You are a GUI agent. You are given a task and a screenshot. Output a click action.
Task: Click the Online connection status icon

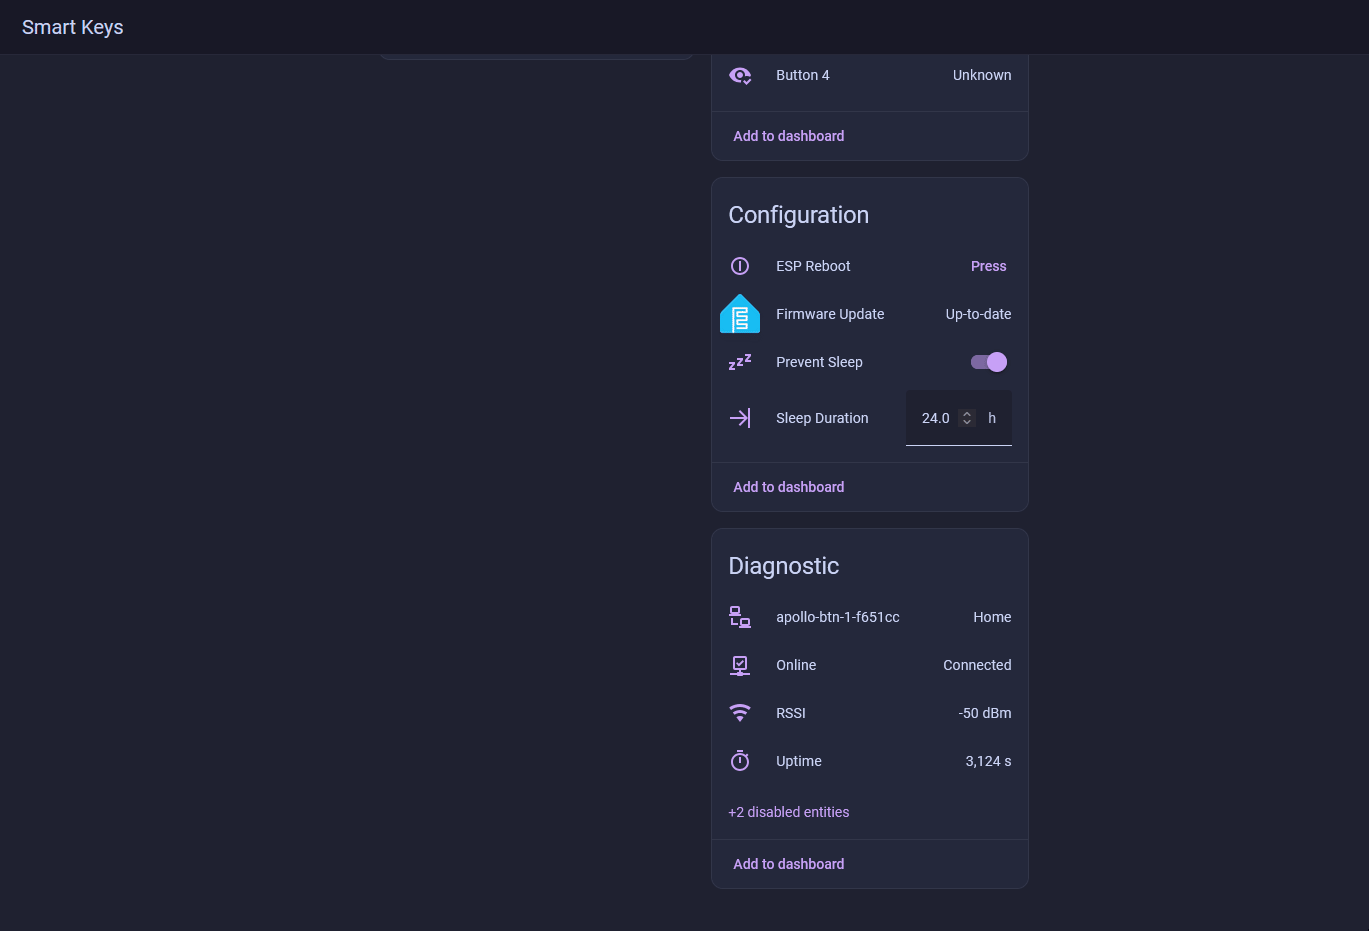coord(740,665)
